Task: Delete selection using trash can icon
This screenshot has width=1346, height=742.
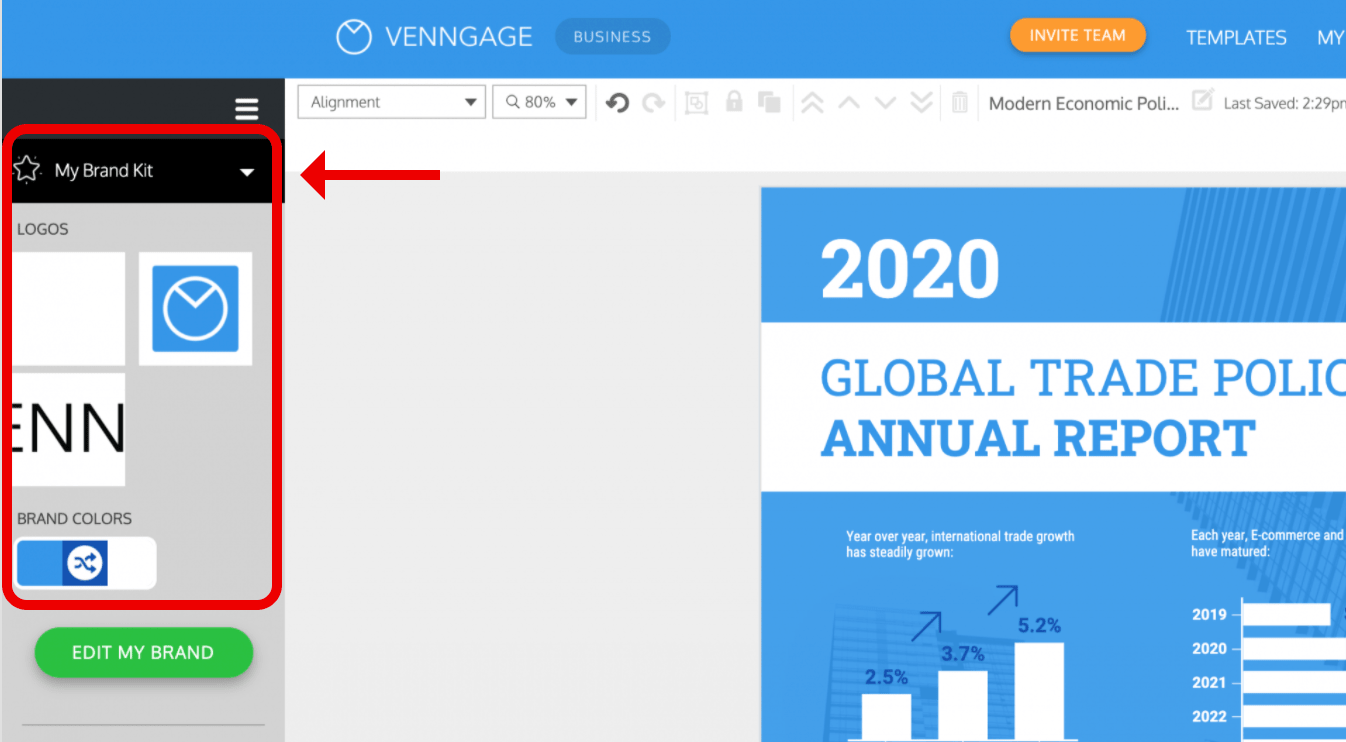Action: click(x=960, y=102)
